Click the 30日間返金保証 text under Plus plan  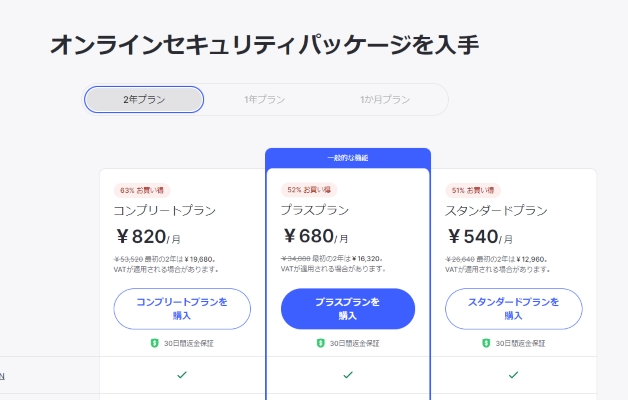point(354,343)
